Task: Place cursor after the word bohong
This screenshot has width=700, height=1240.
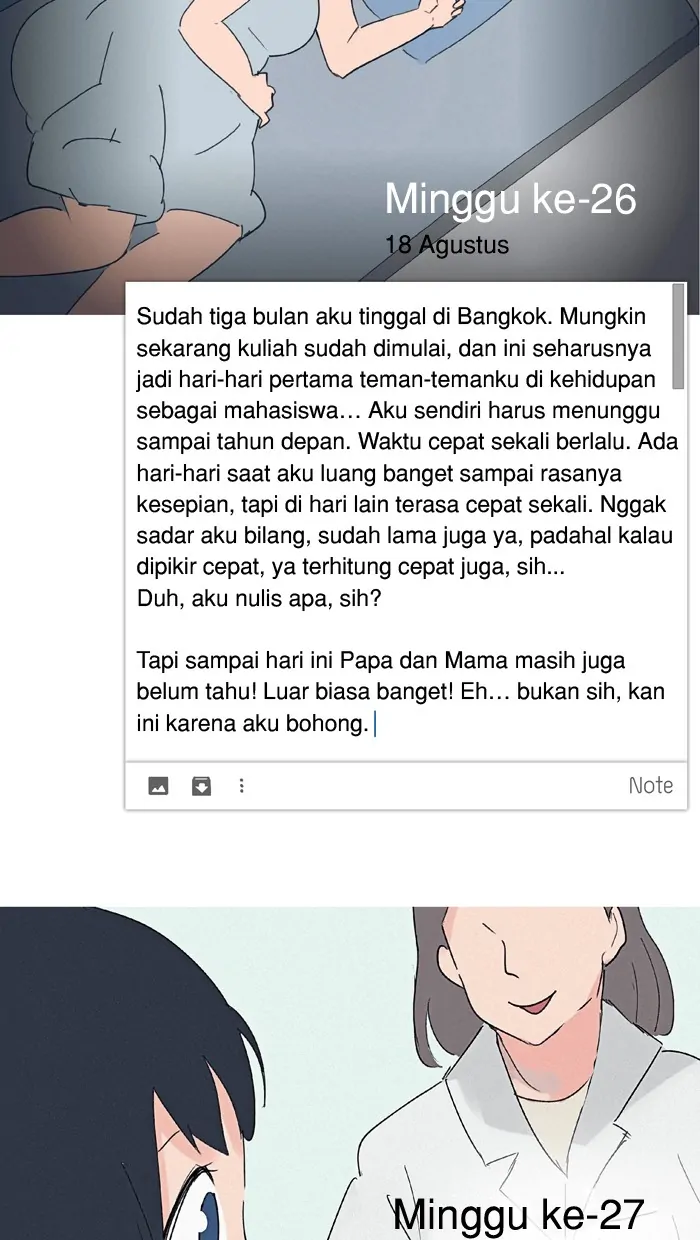Action: (372, 723)
